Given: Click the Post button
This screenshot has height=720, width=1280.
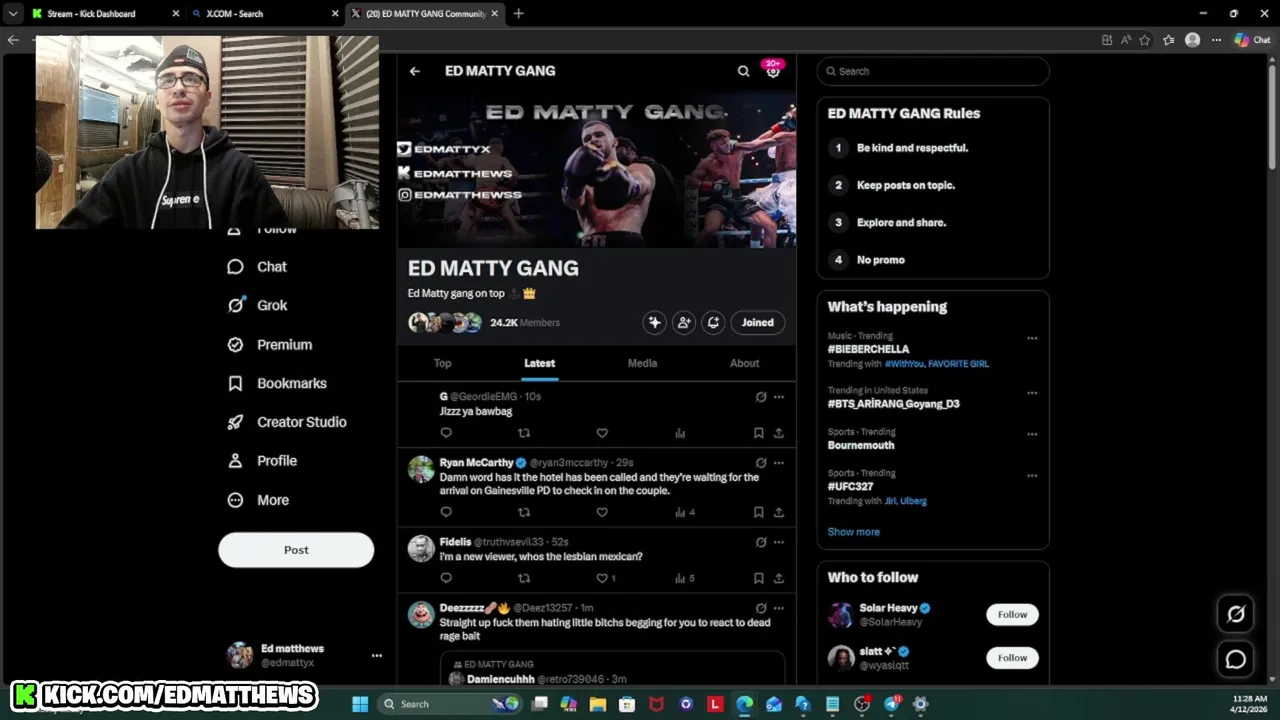Looking at the screenshot, I should coord(296,550).
